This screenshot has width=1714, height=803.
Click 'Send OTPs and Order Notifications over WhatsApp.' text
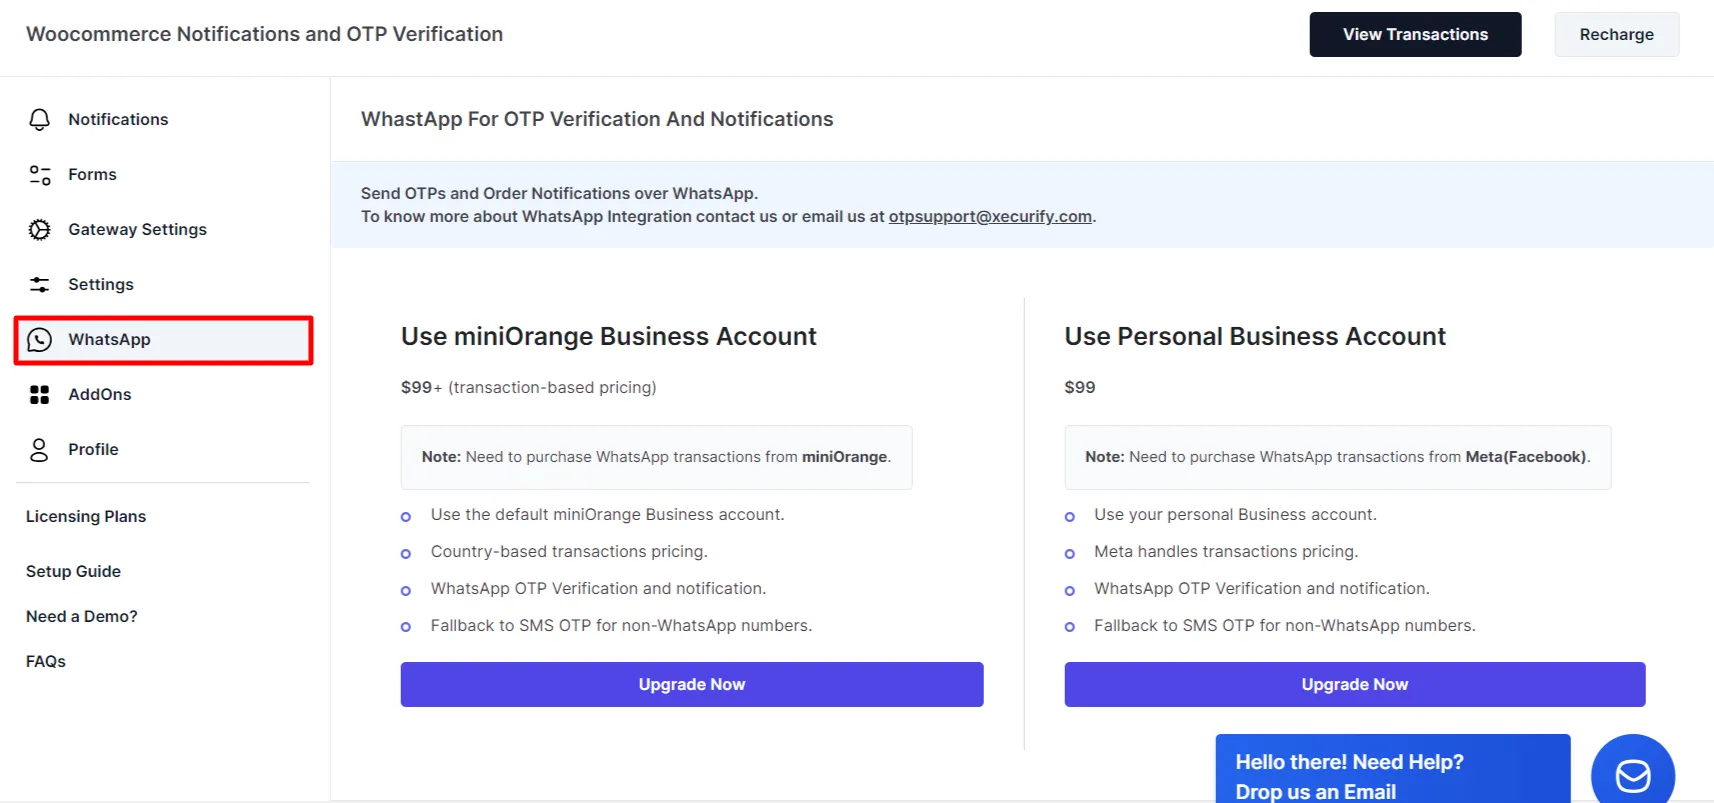click(559, 193)
